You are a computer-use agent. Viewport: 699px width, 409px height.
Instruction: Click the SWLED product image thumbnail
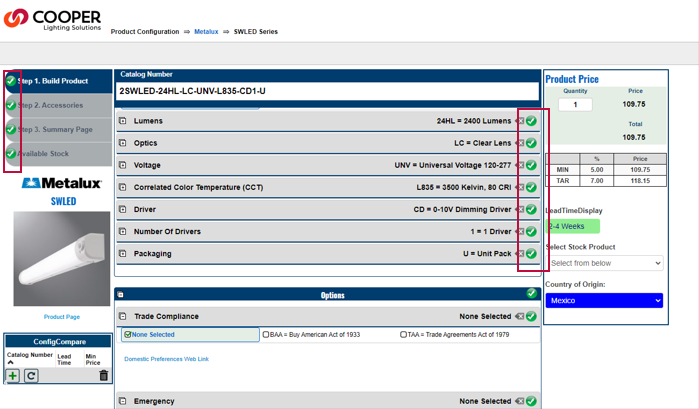62,259
